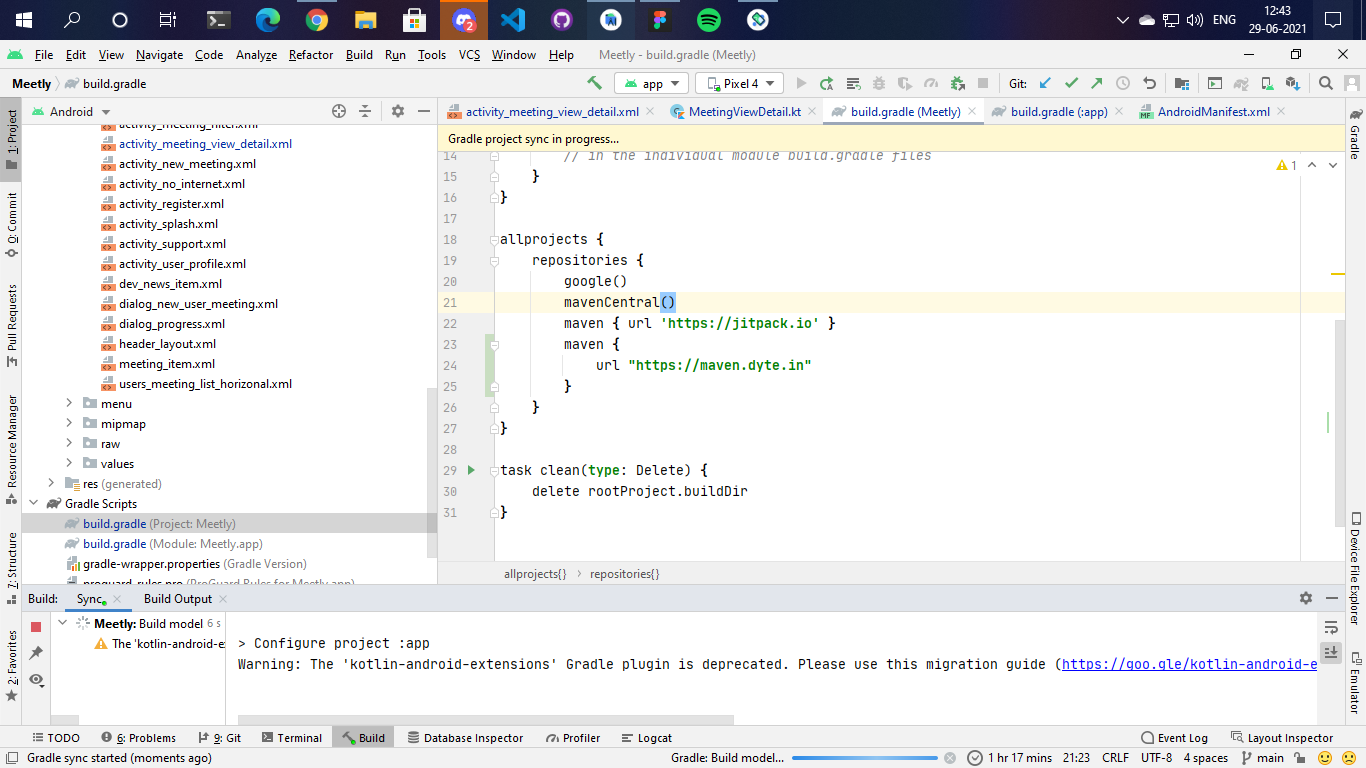Image resolution: width=1366 pixels, height=768 pixels.
Task: Open the Project panel settings gear
Action: coord(398,112)
